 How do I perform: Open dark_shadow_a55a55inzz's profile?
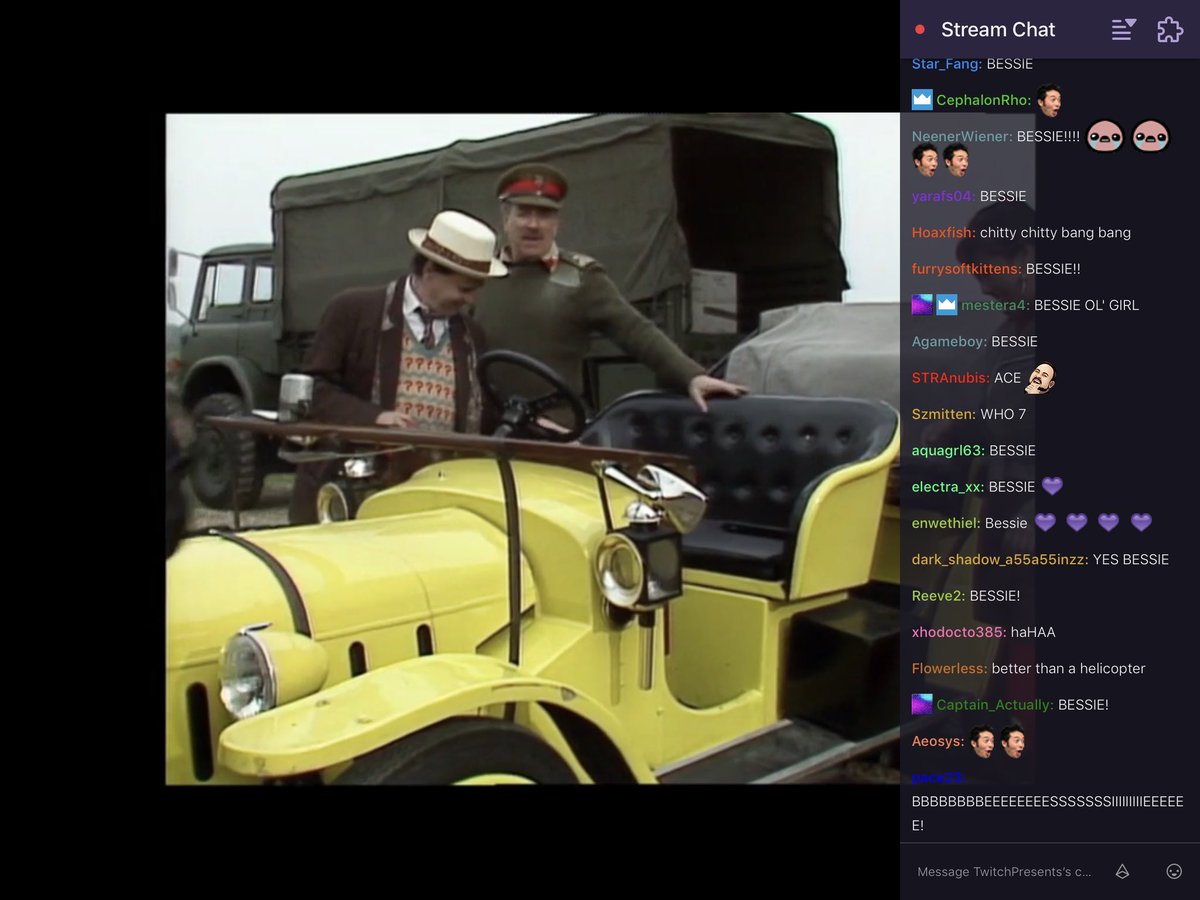pos(1000,559)
